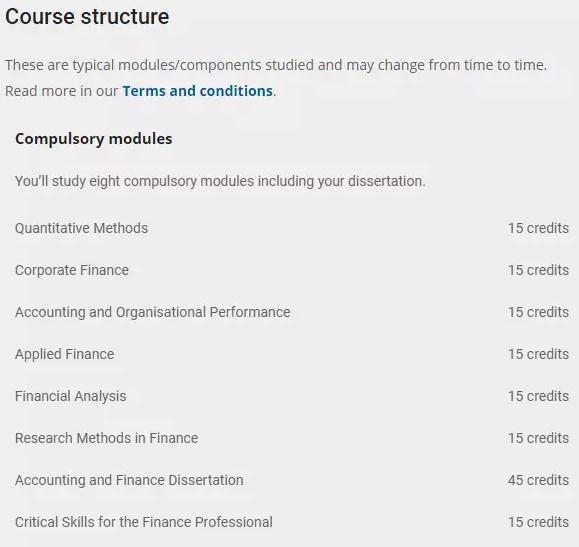This screenshot has height=547, width=579.
Task: Click 15 credits beside Applied Finance
Action: point(538,354)
